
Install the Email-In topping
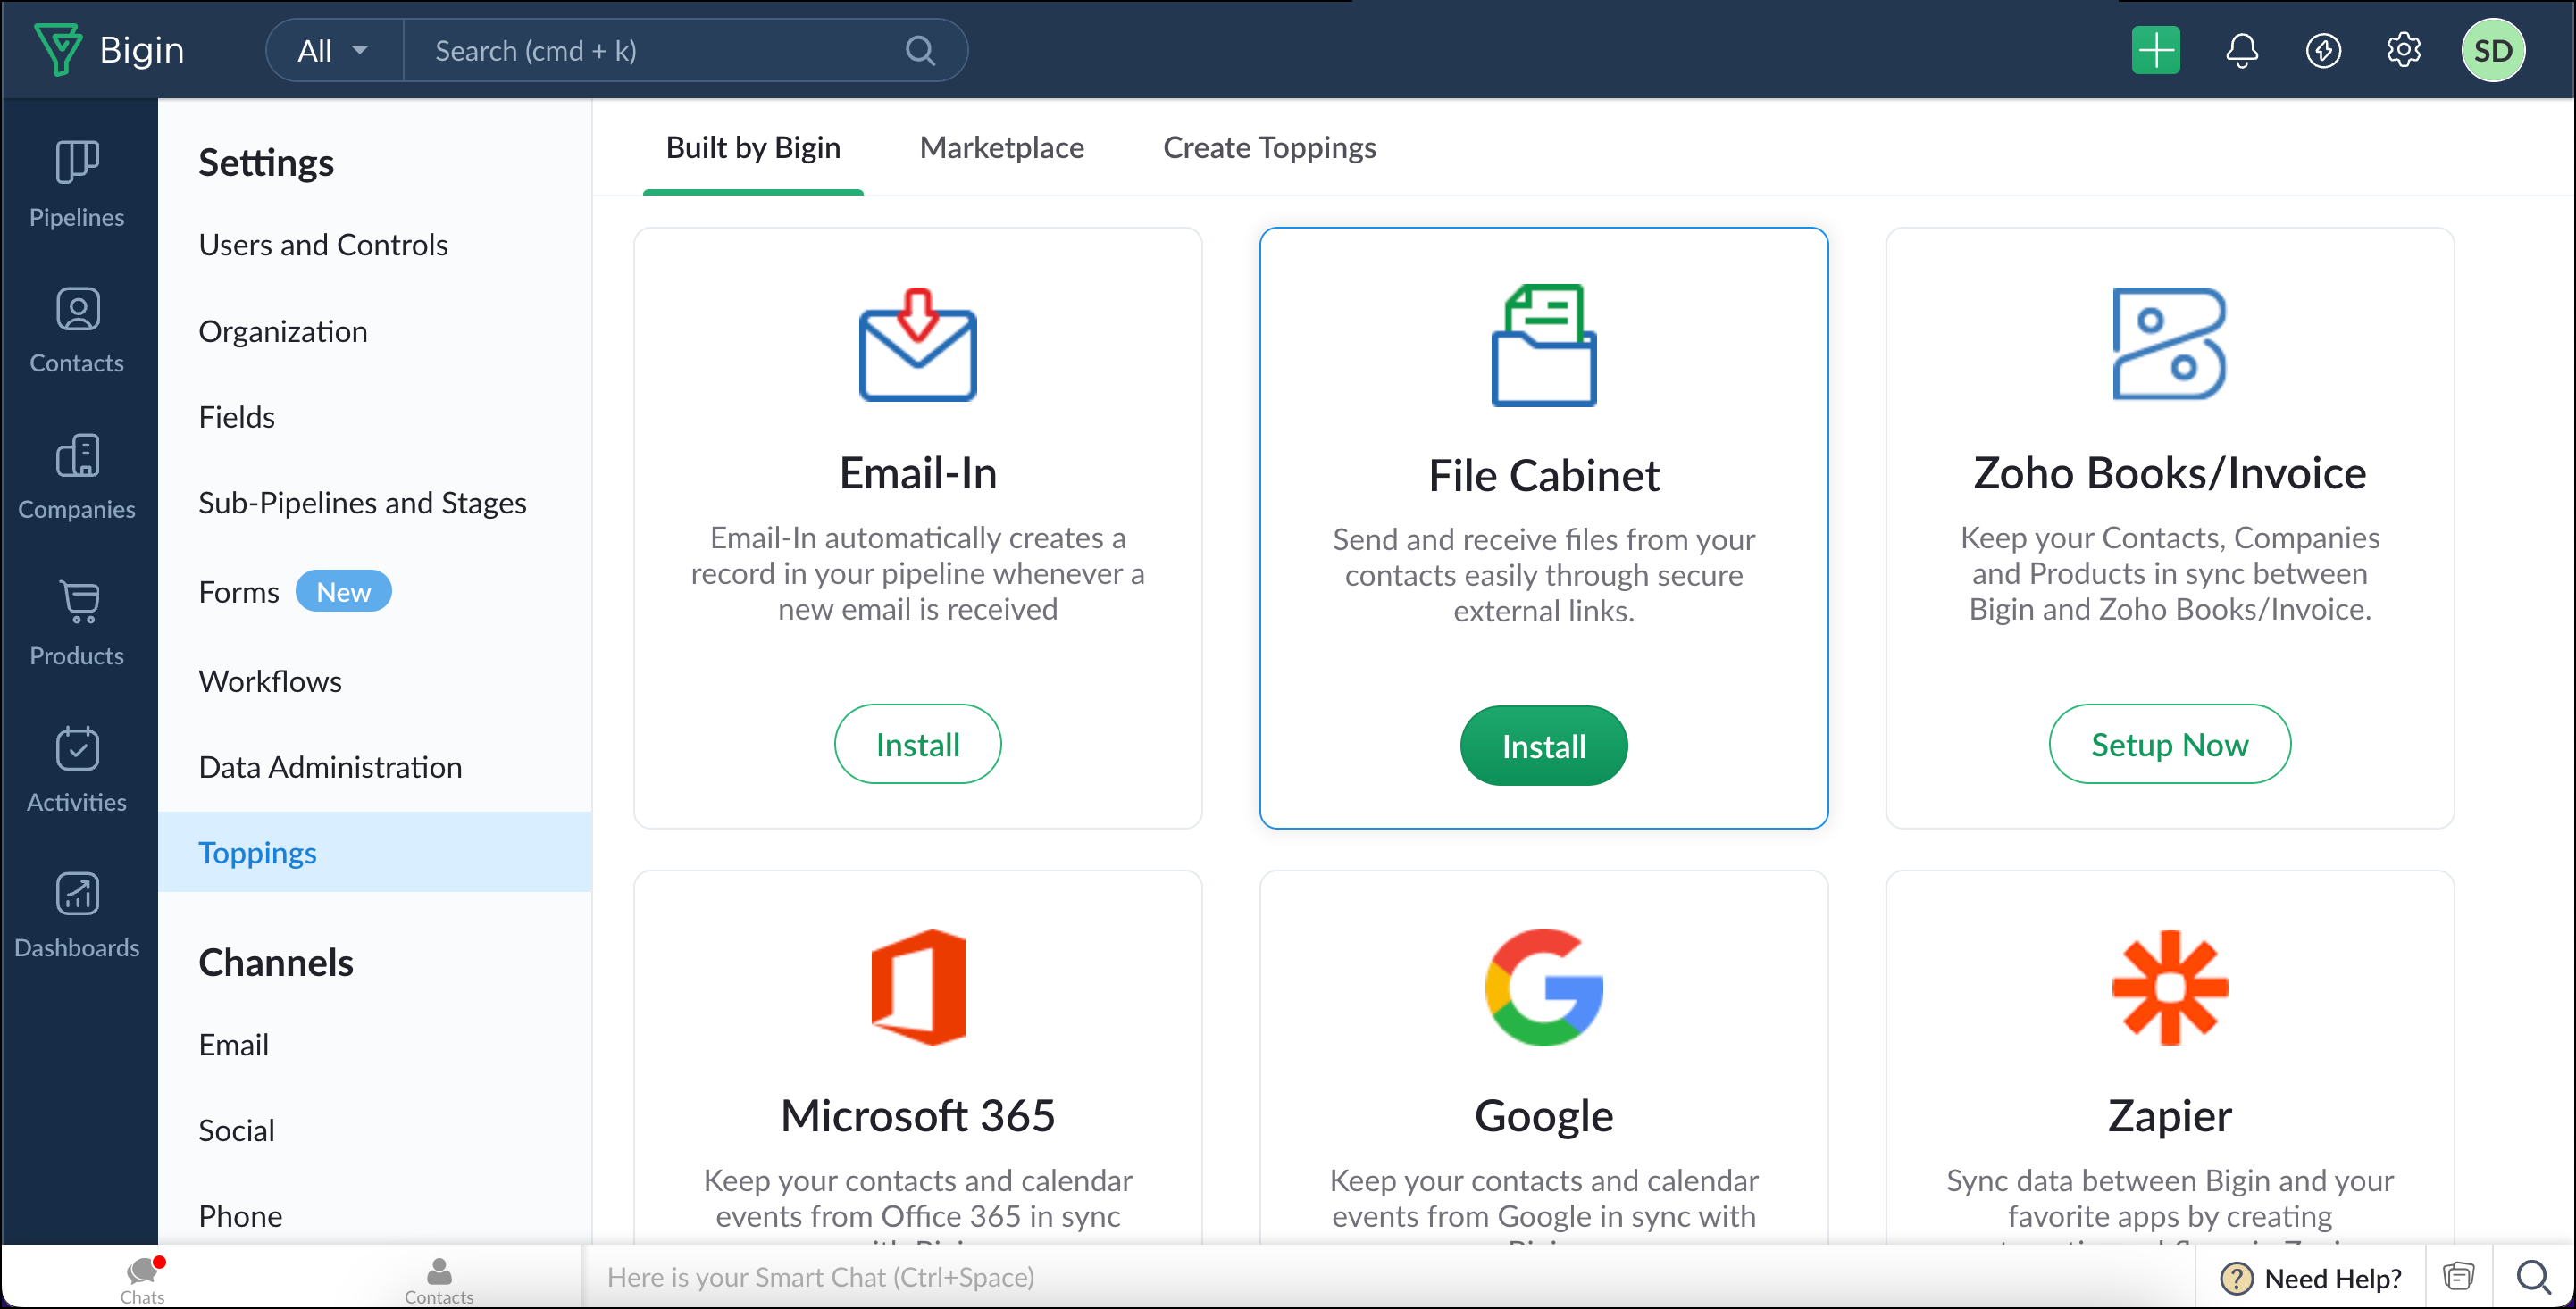click(917, 744)
